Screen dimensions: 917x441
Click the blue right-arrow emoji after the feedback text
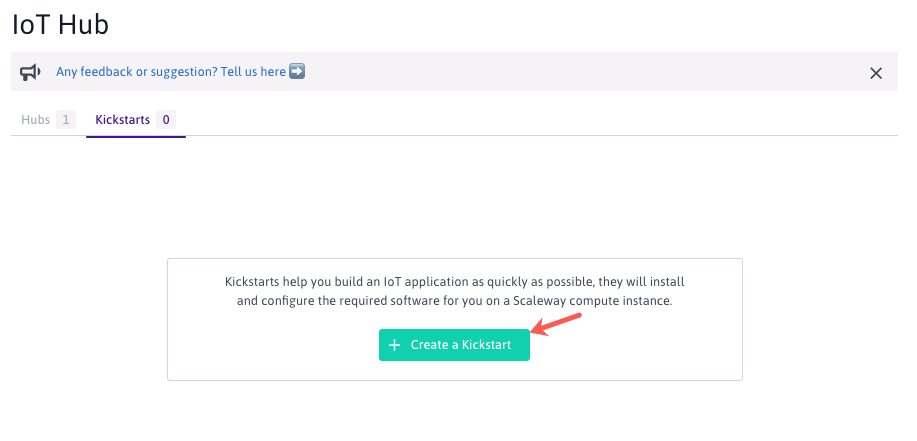(x=297, y=72)
